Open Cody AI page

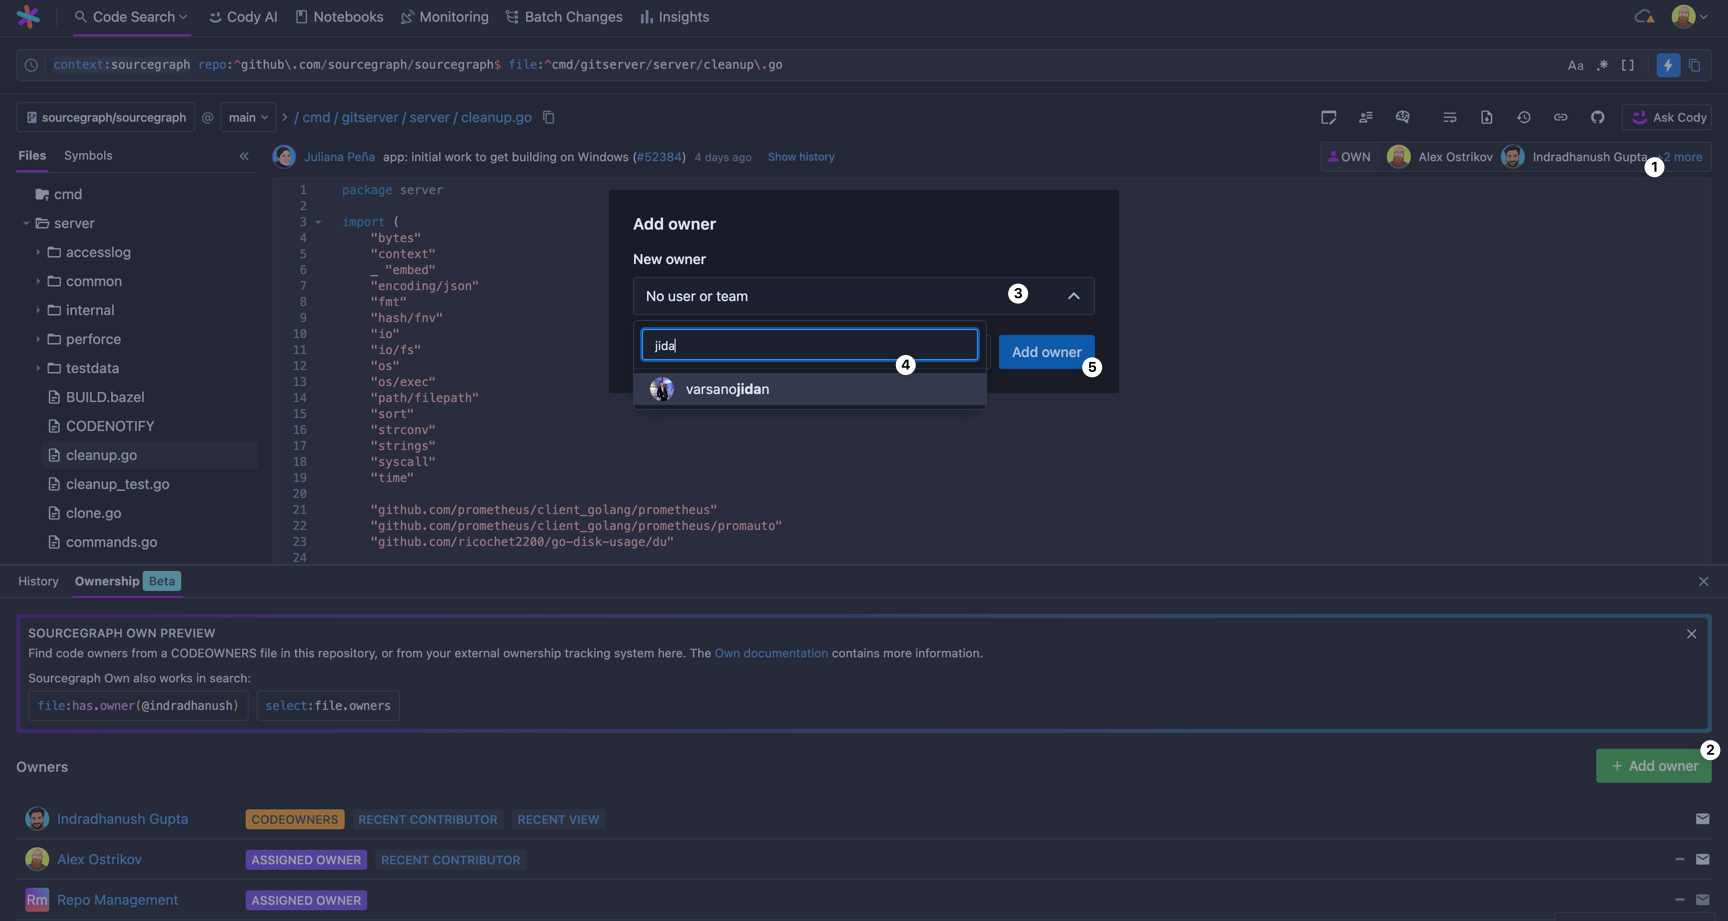click(x=243, y=17)
